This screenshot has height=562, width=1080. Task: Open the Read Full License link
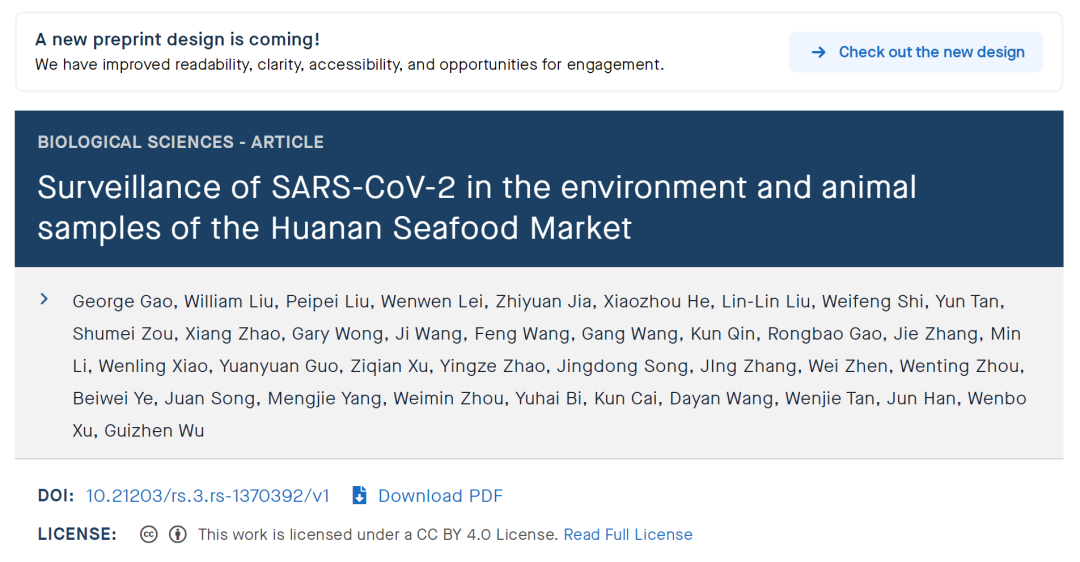627,534
